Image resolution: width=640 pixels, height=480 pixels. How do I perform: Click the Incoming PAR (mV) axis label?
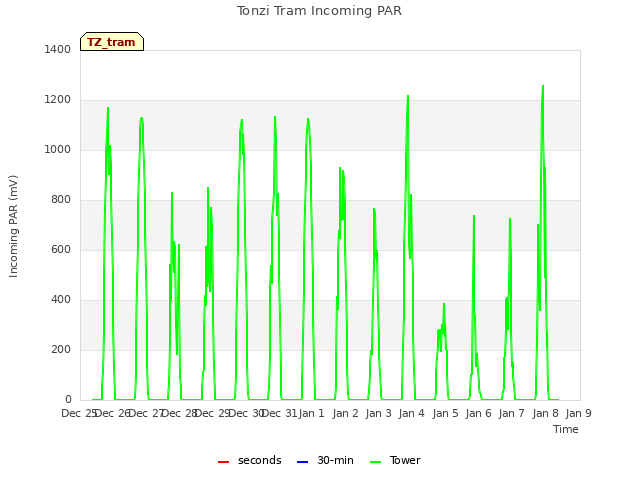(x=13, y=227)
